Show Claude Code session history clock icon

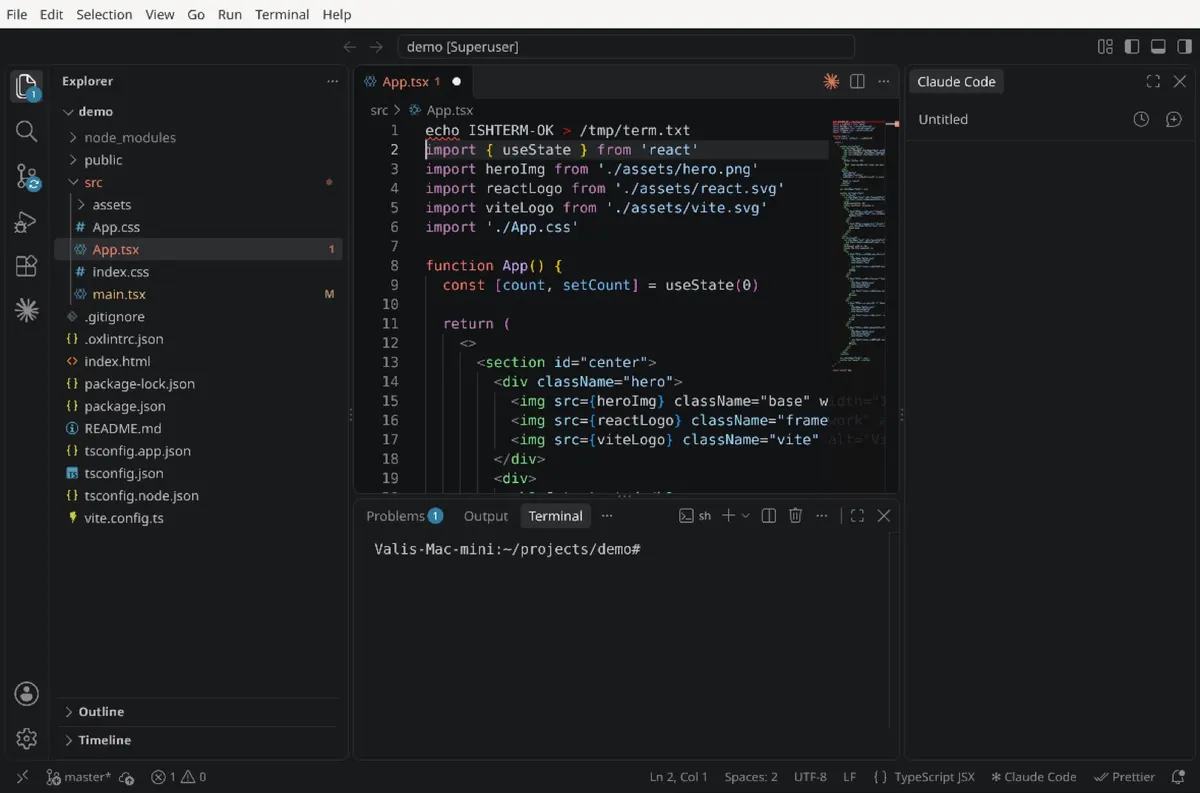pos(1141,119)
